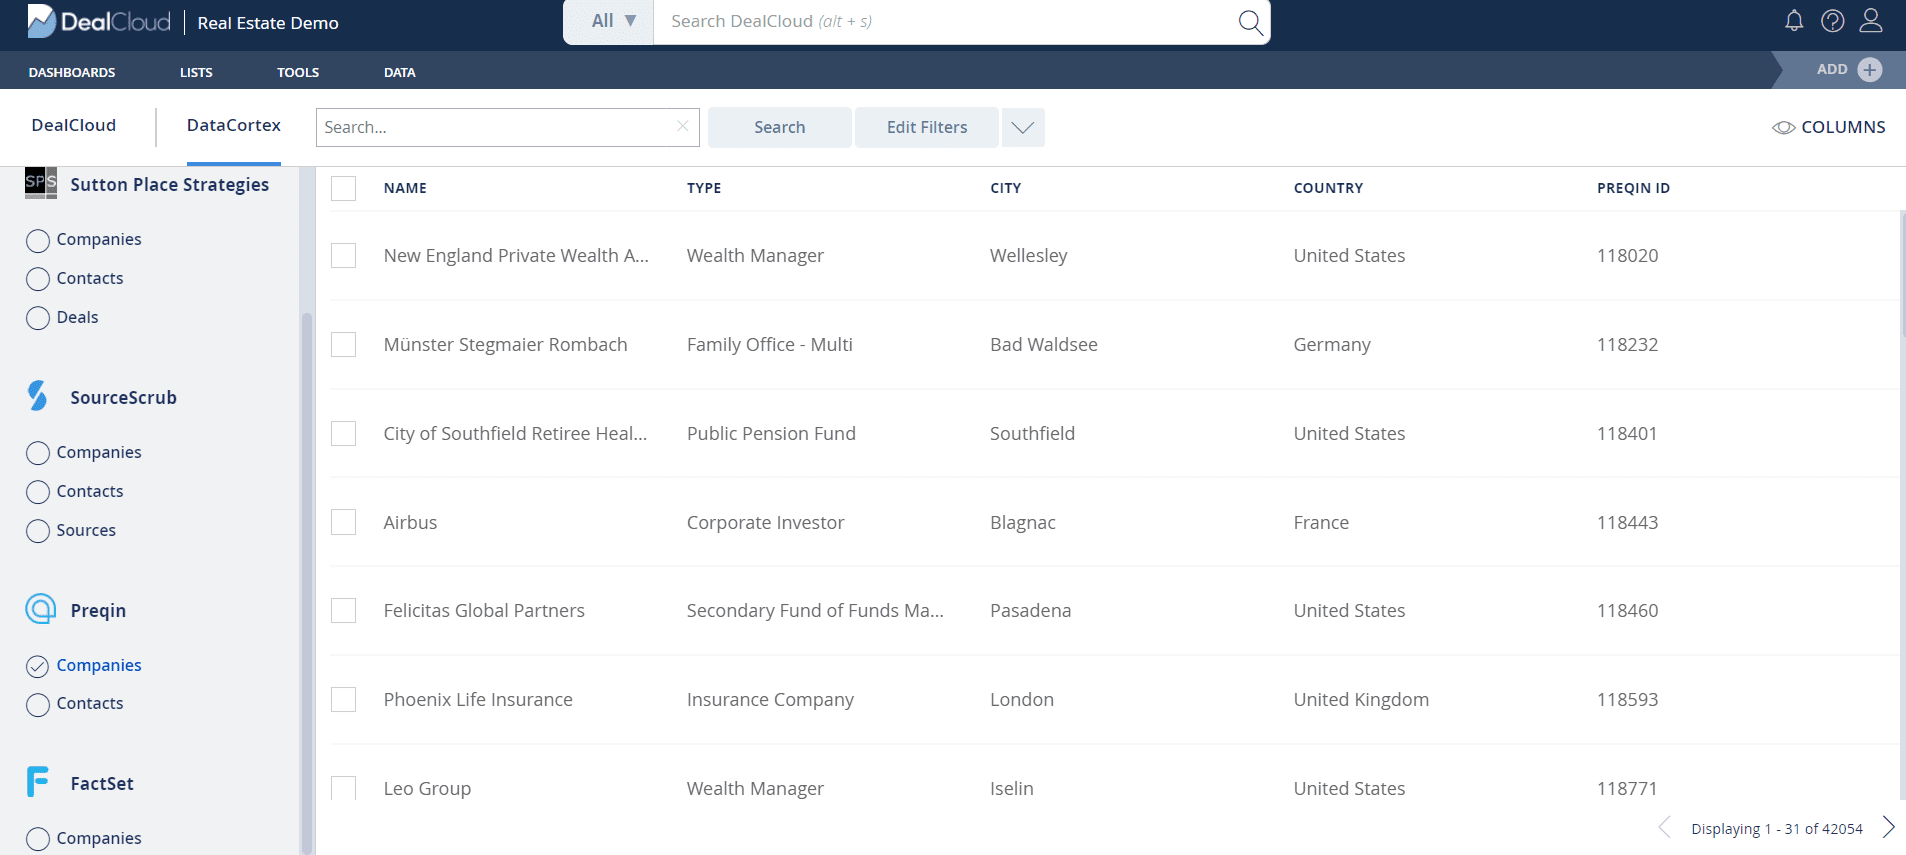
Task: Switch to the DataCortex tab
Action: click(x=234, y=125)
